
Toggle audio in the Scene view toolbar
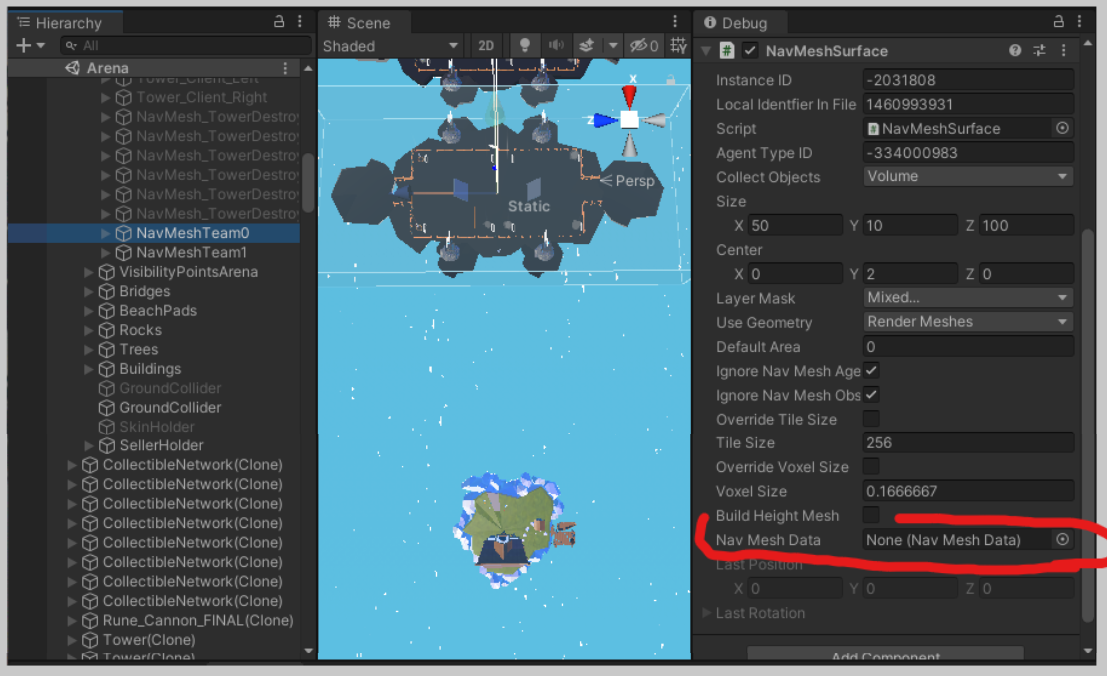click(556, 45)
